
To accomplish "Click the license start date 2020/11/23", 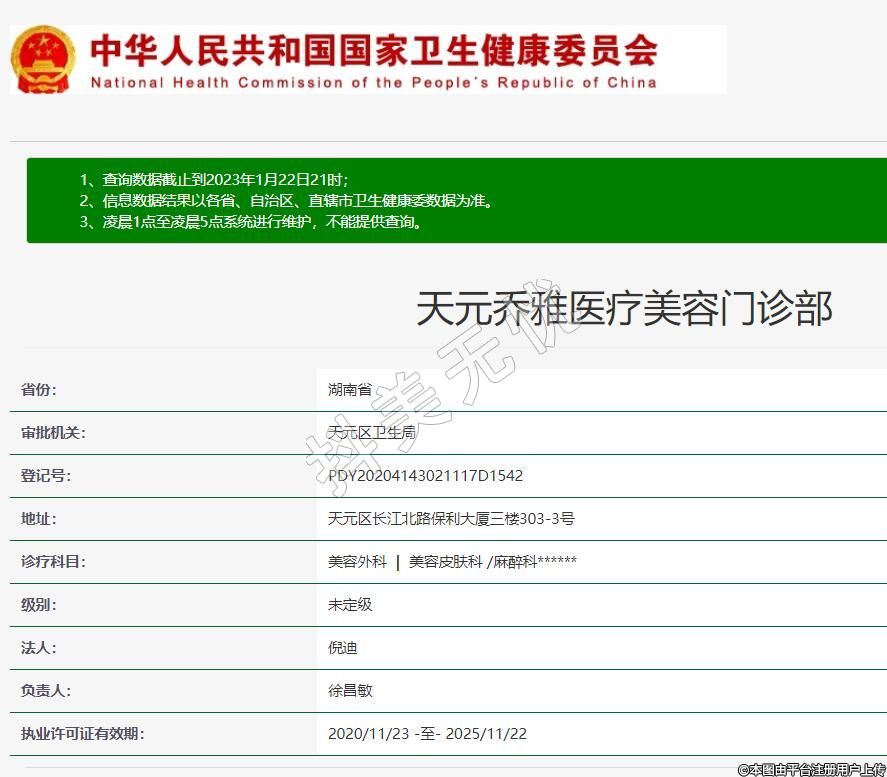I will [368, 734].
